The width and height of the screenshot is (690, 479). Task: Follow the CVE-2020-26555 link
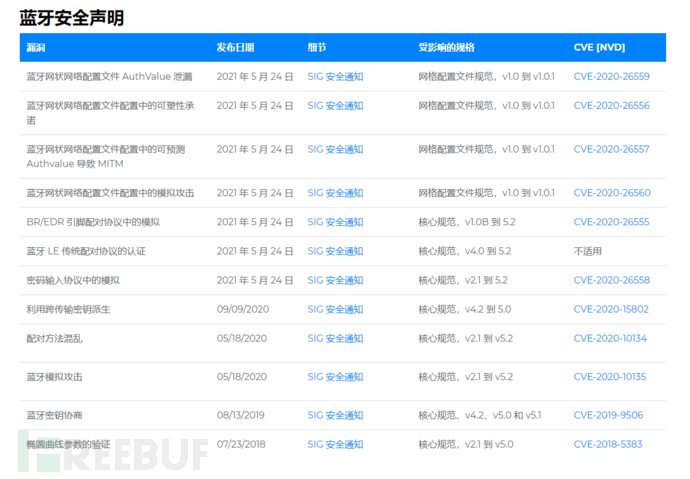(x=611, y=222)
